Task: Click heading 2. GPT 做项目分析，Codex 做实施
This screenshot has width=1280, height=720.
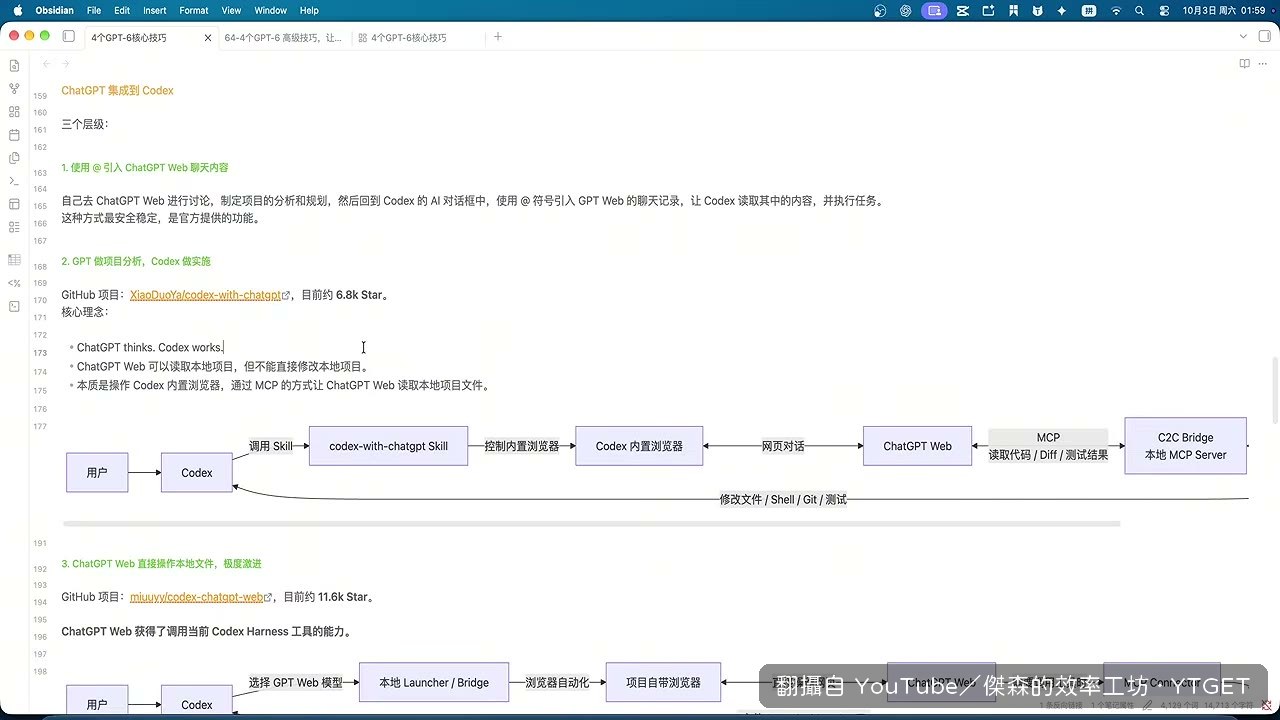Action: (x=136, y=261)
